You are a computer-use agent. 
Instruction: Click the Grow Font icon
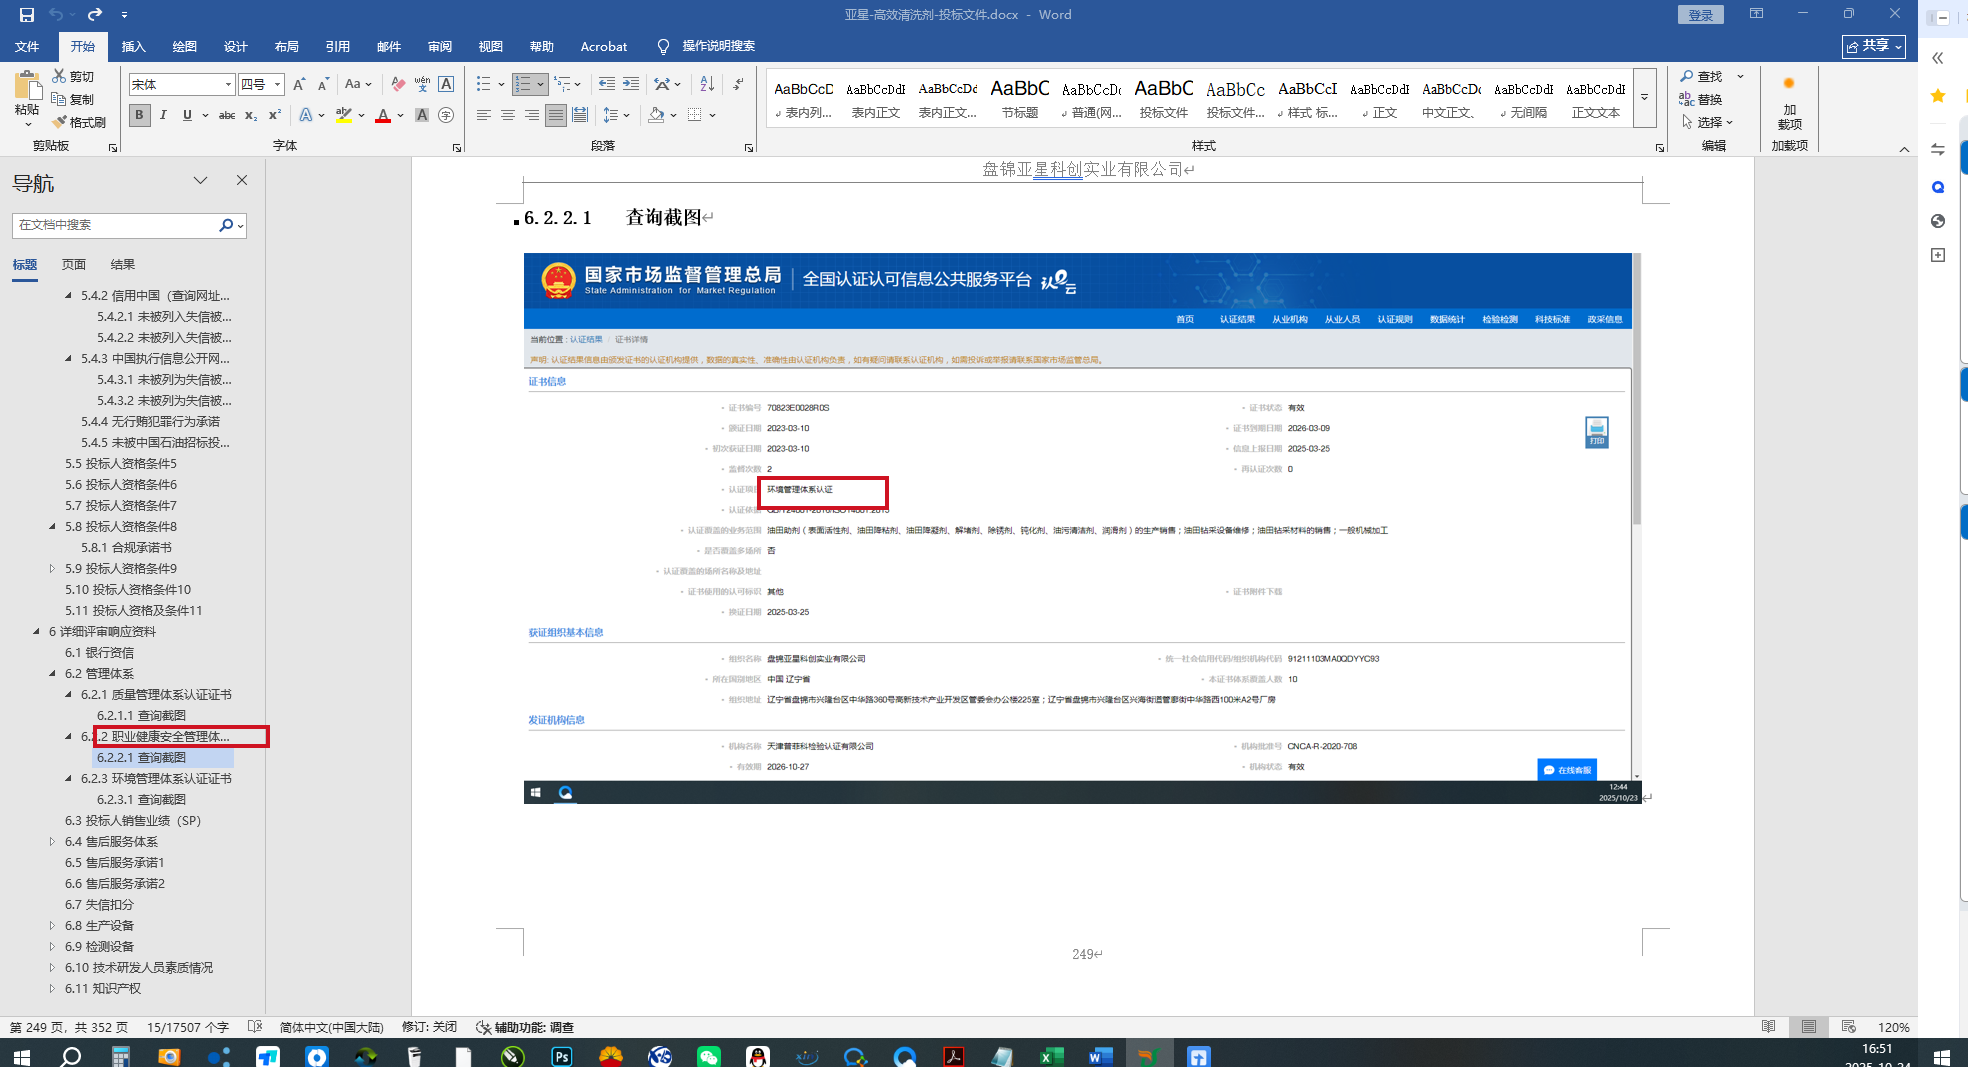pos(299,85)
